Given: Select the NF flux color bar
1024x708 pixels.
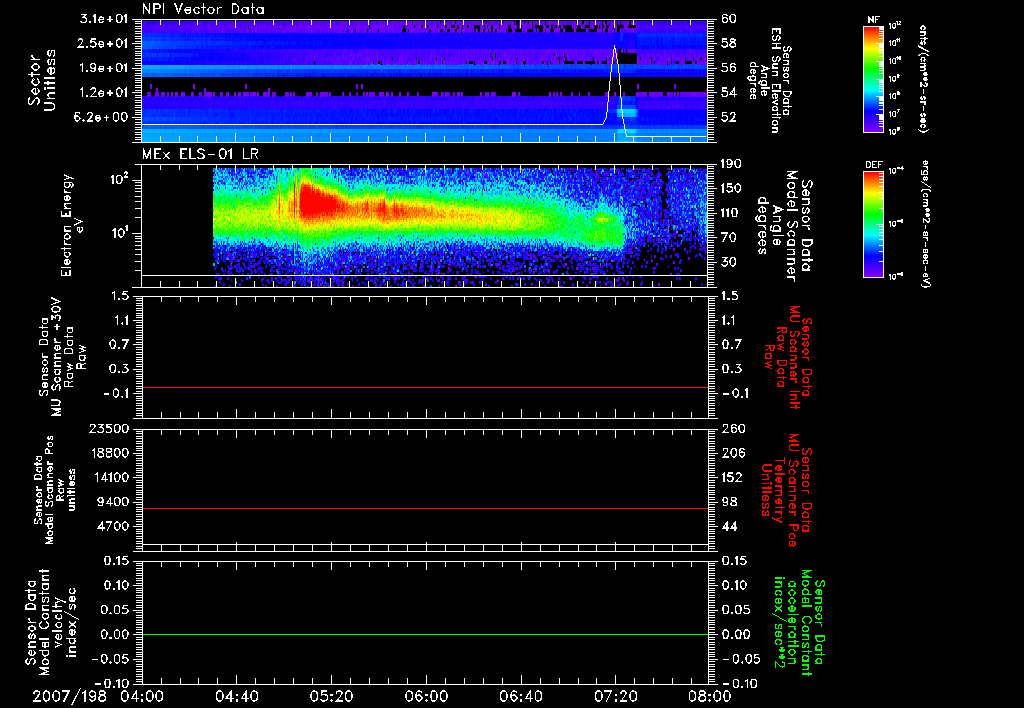Looking at the screenshot, I should pyautogui.click(x=874, y=78).
